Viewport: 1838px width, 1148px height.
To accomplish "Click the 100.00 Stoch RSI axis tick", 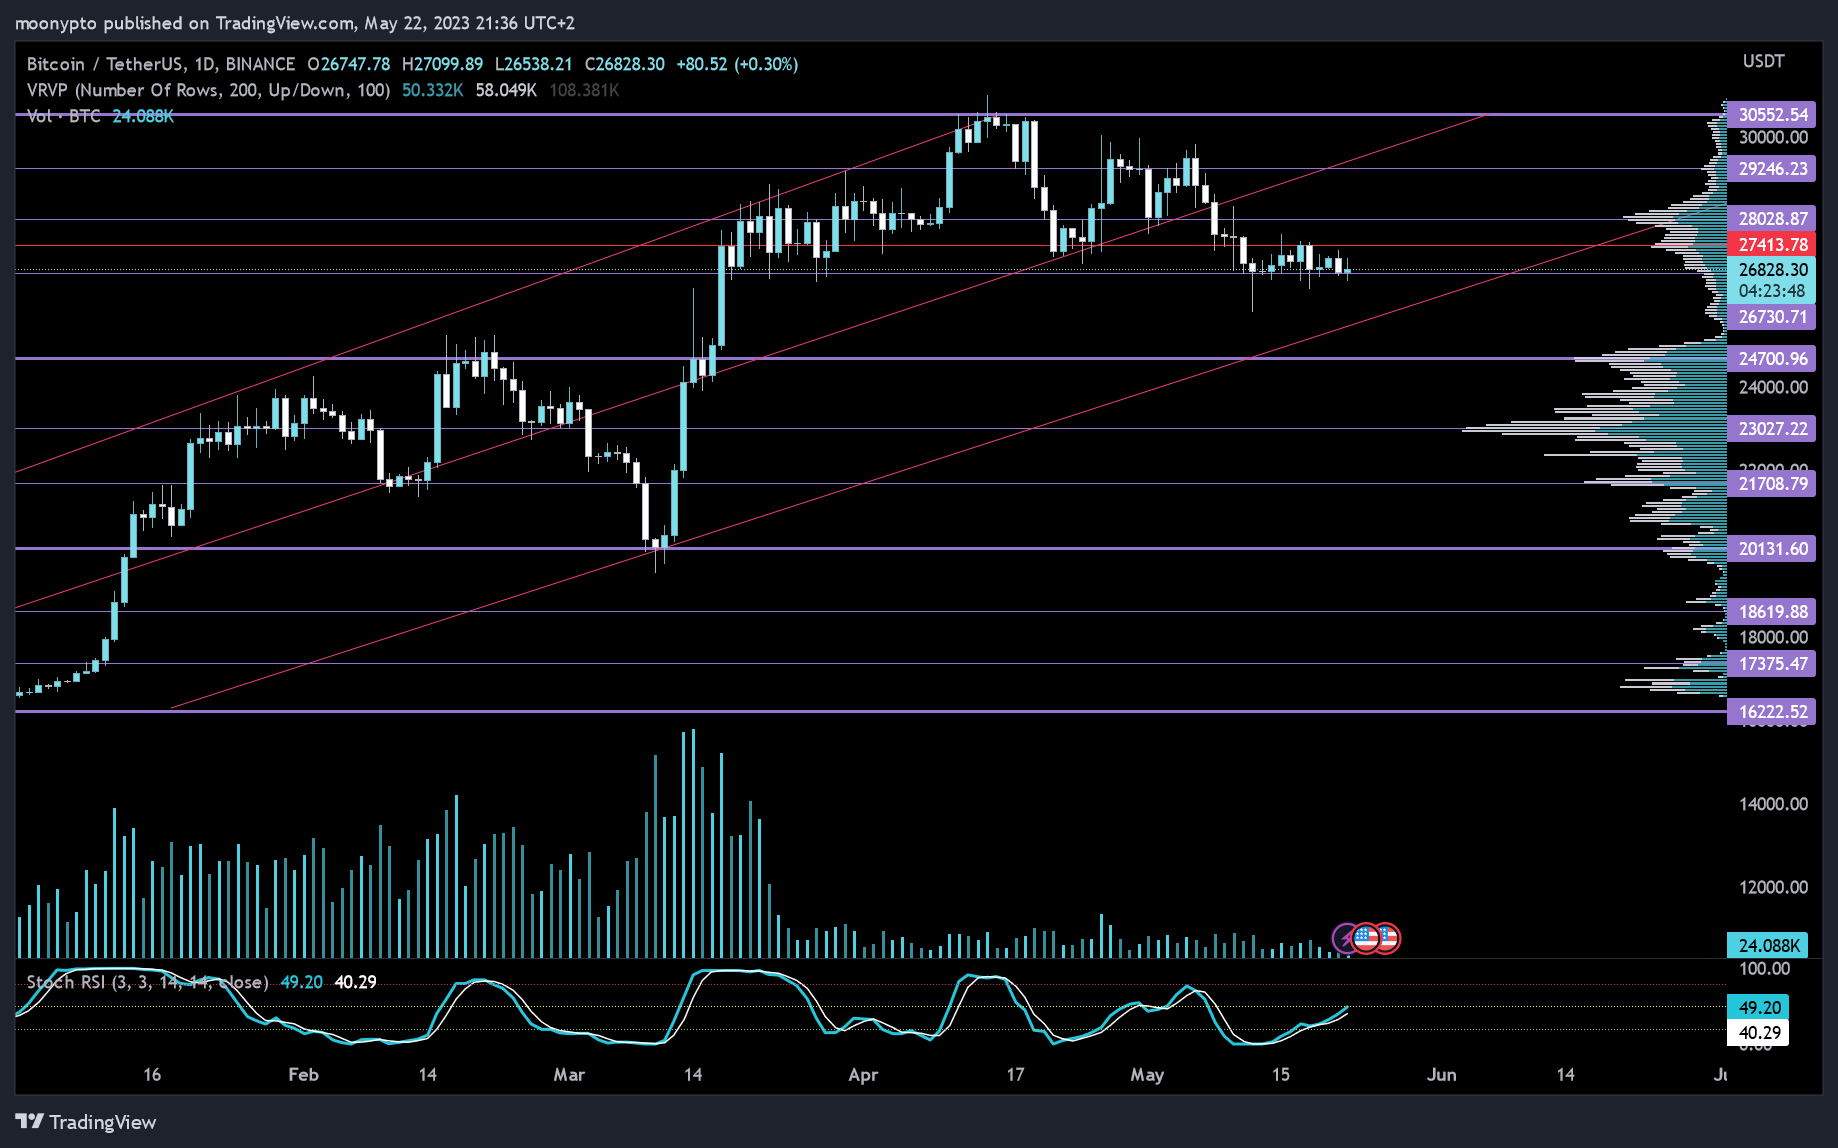I will click(1765, 969).
